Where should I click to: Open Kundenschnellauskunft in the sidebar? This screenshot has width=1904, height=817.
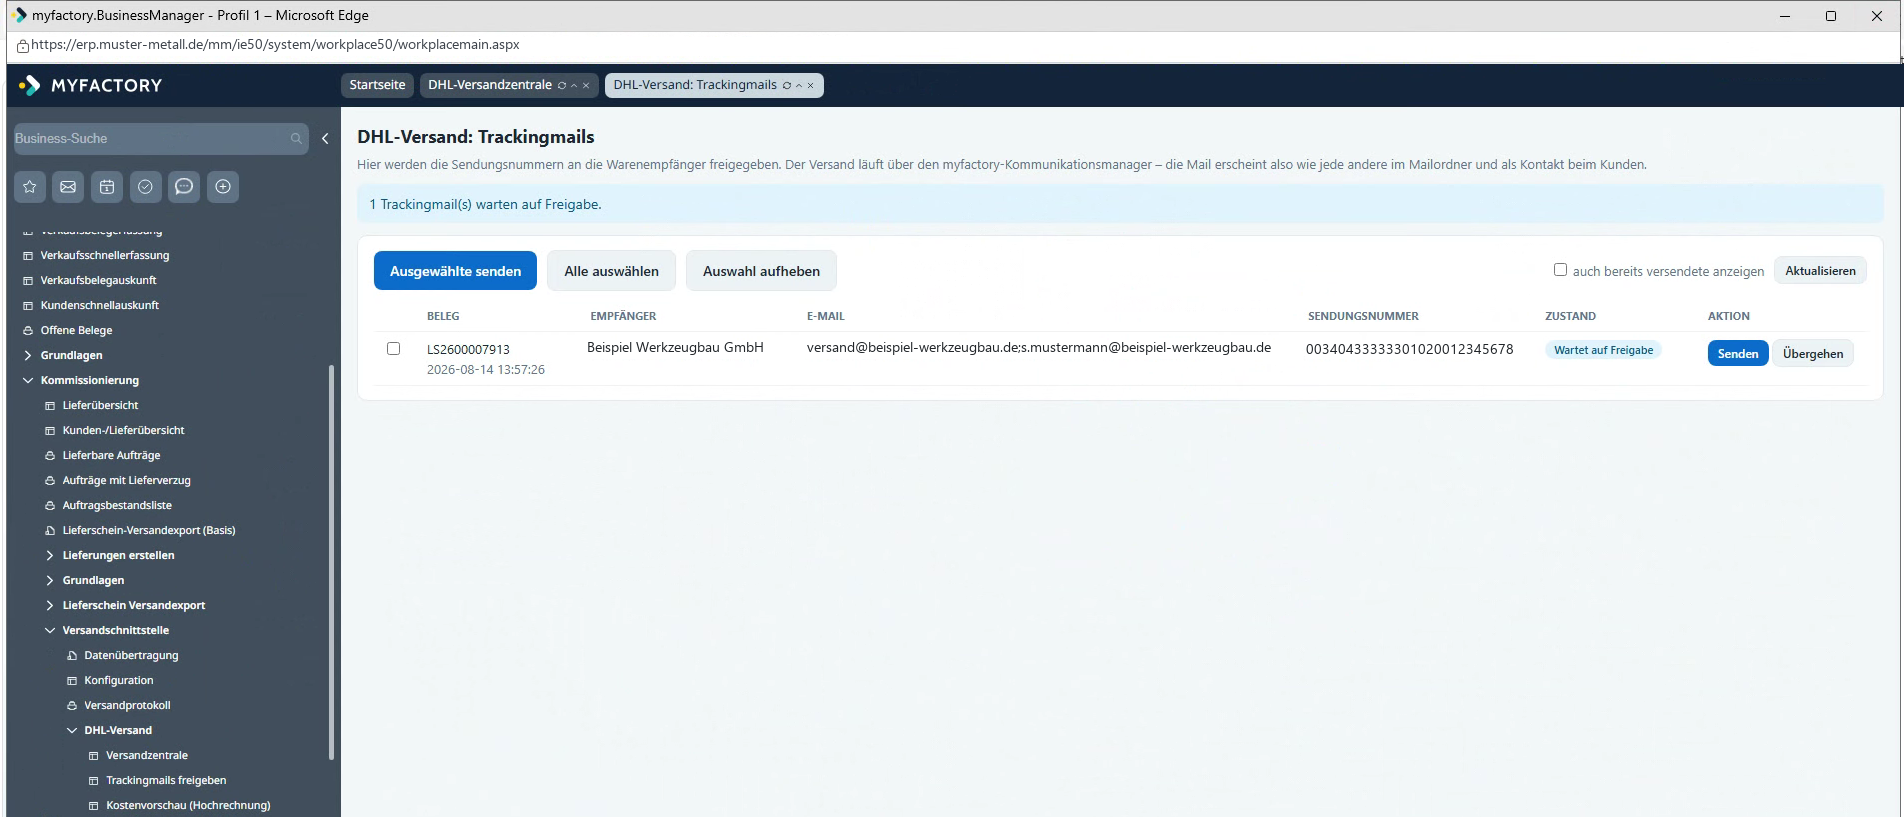point(100,305)
